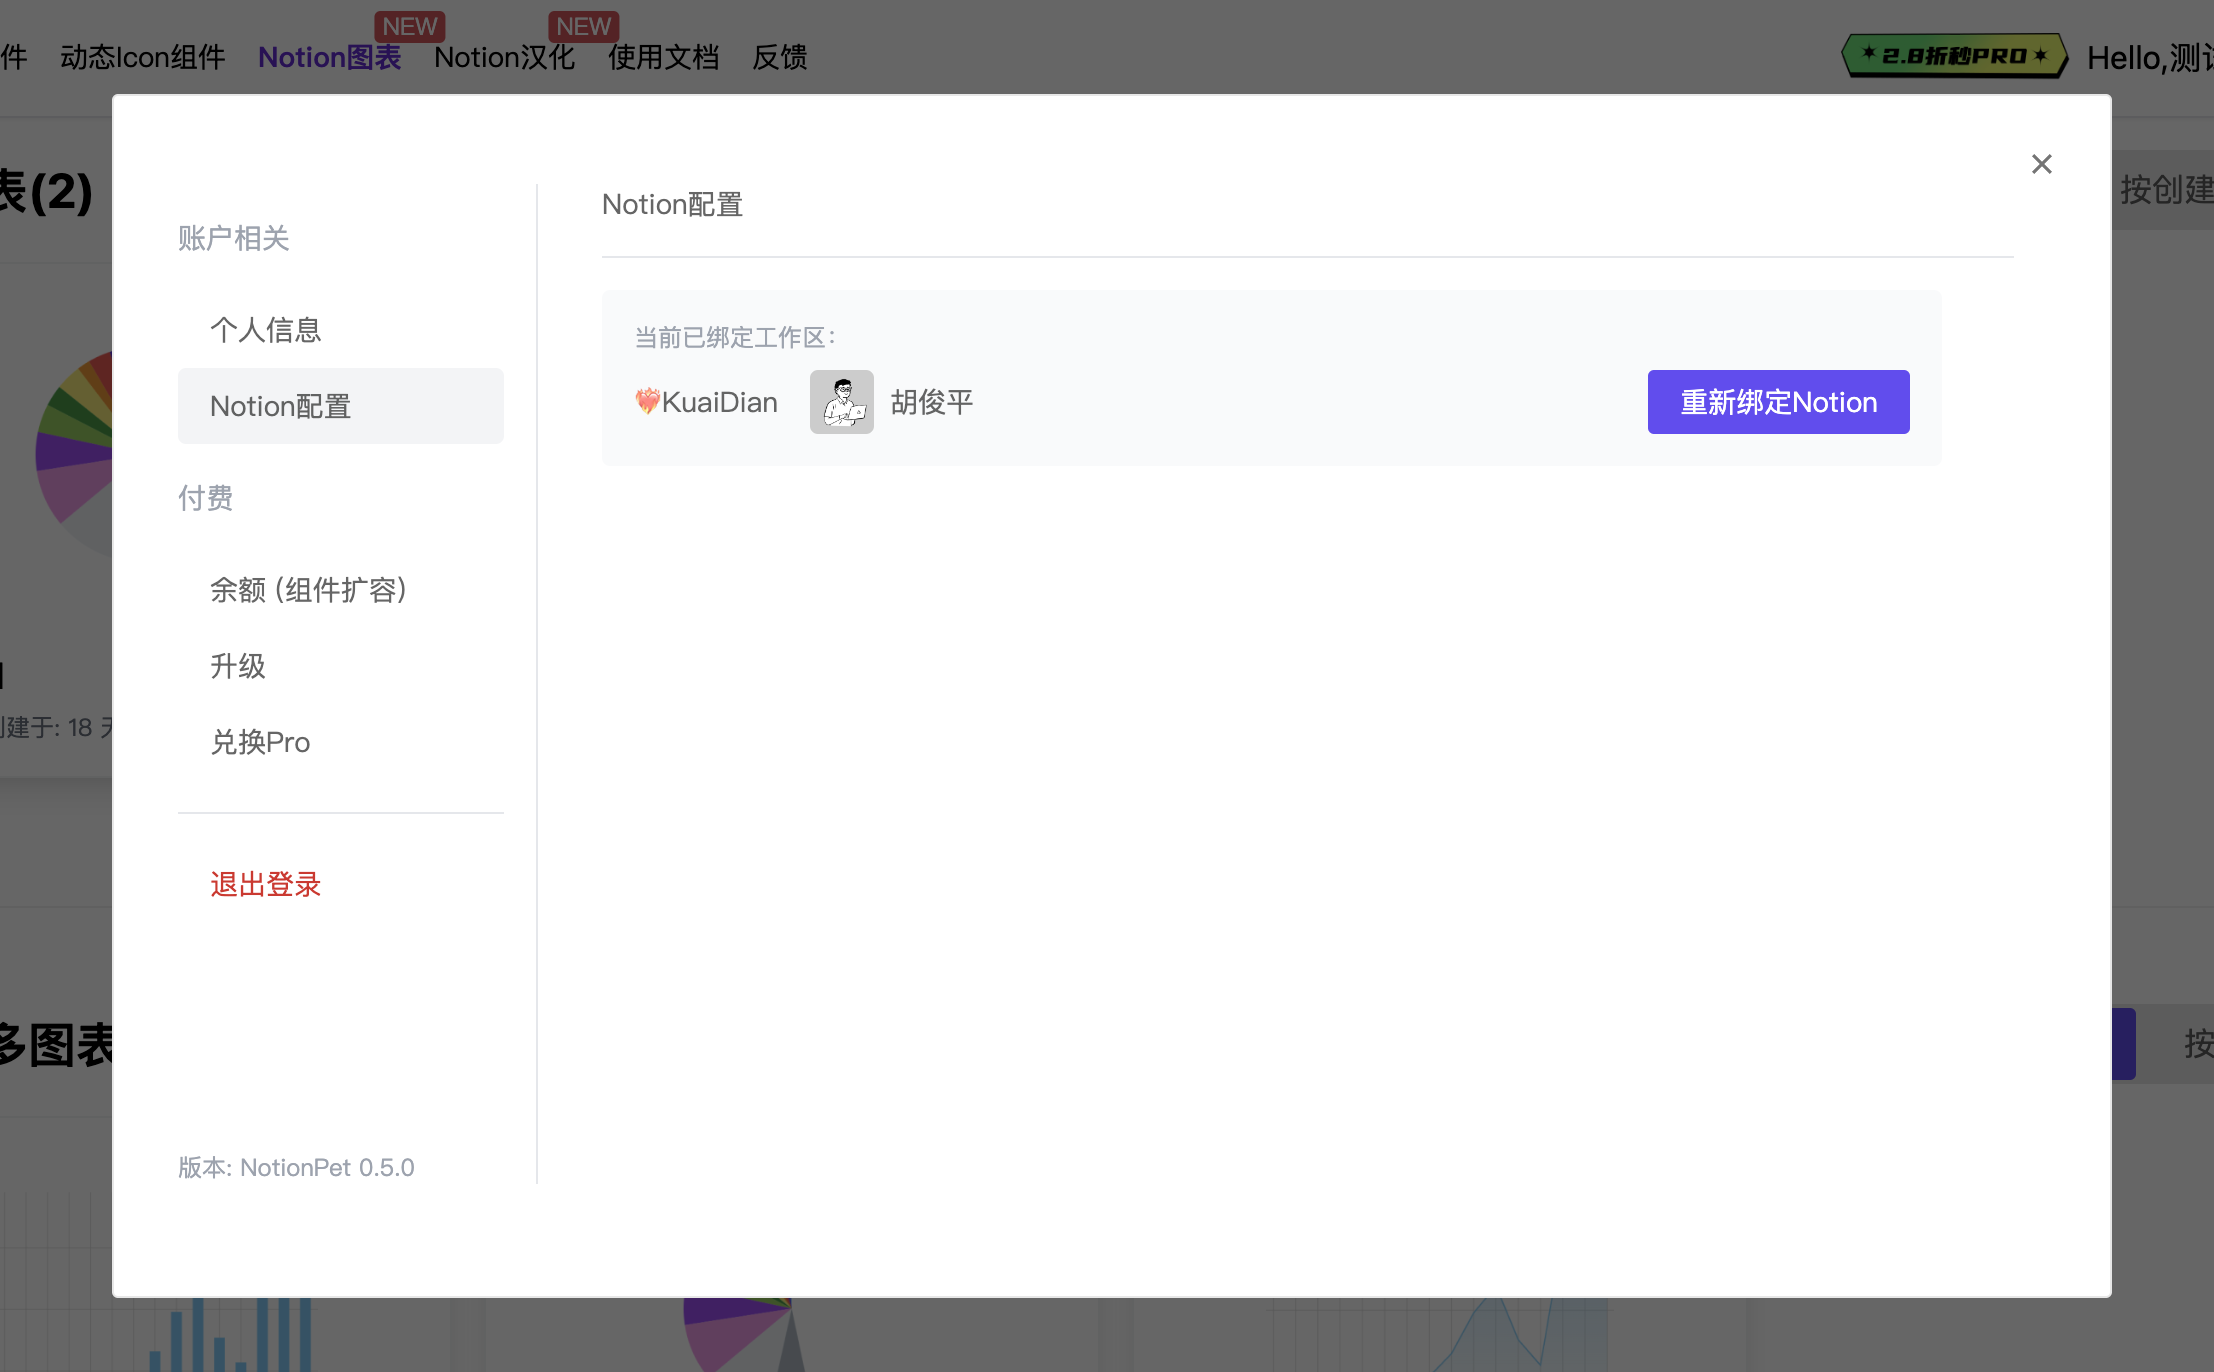Click the KuaiDian workspace heart icon
The image size is (2214, 1372).
[647, 402]
